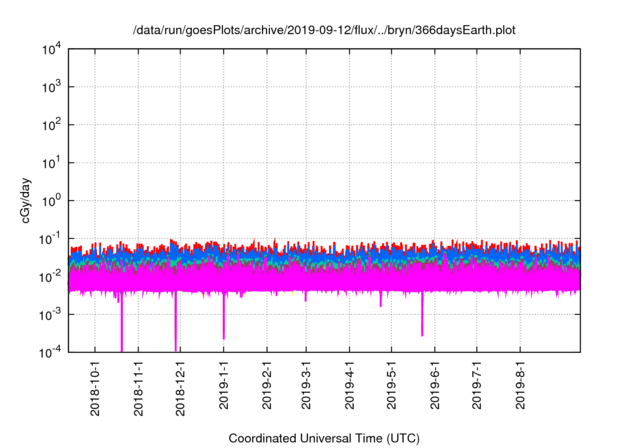640x448 pixels.
Task: Select the 2019-2-1 date tick label
Action: pyautogui.click(x=267, y=388)
